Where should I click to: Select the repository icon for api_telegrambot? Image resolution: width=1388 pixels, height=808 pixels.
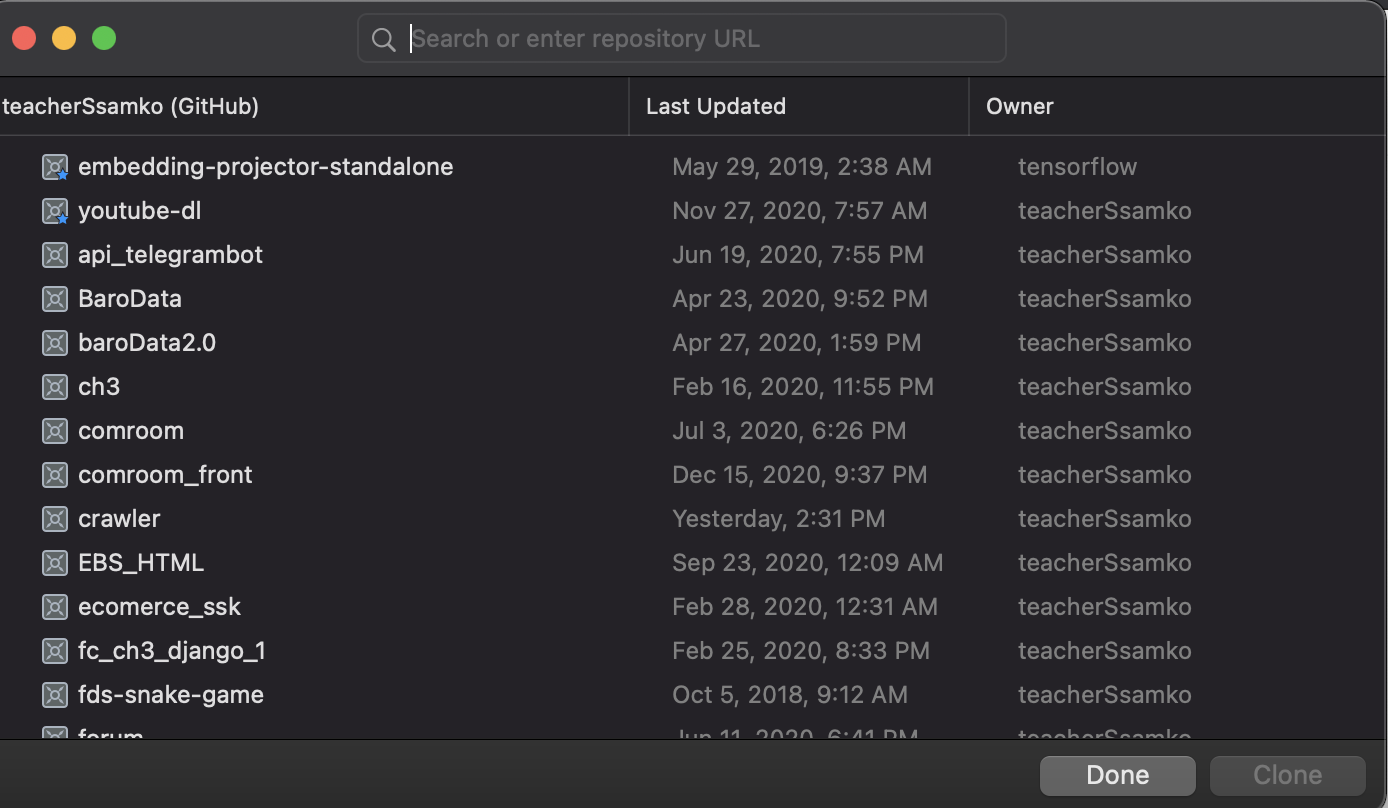pyautogui.click(x=55, y=255)
